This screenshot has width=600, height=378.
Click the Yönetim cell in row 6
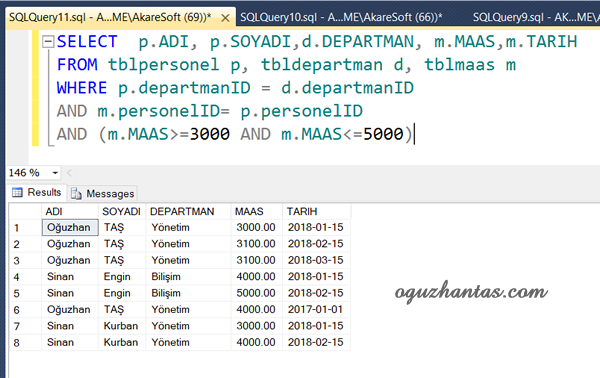tap(188, 310)
